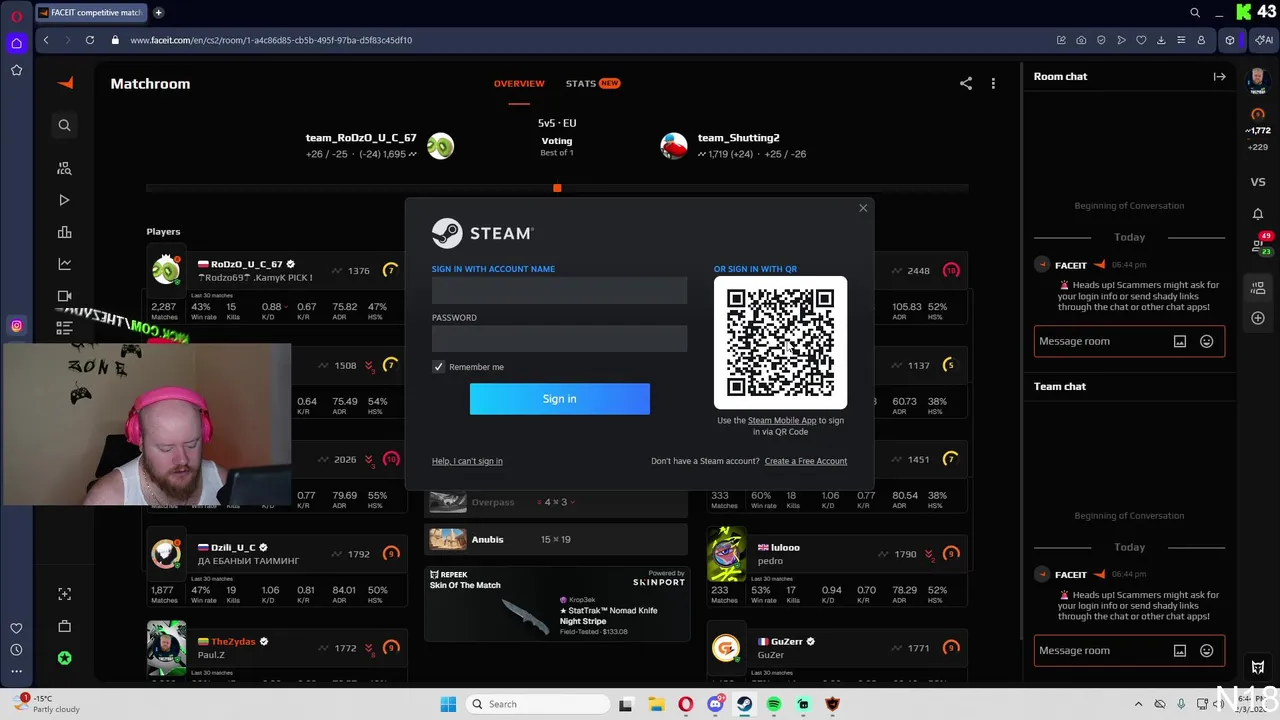
Task: Go back with the browser back arrow
Action: (x=46, y=40)
